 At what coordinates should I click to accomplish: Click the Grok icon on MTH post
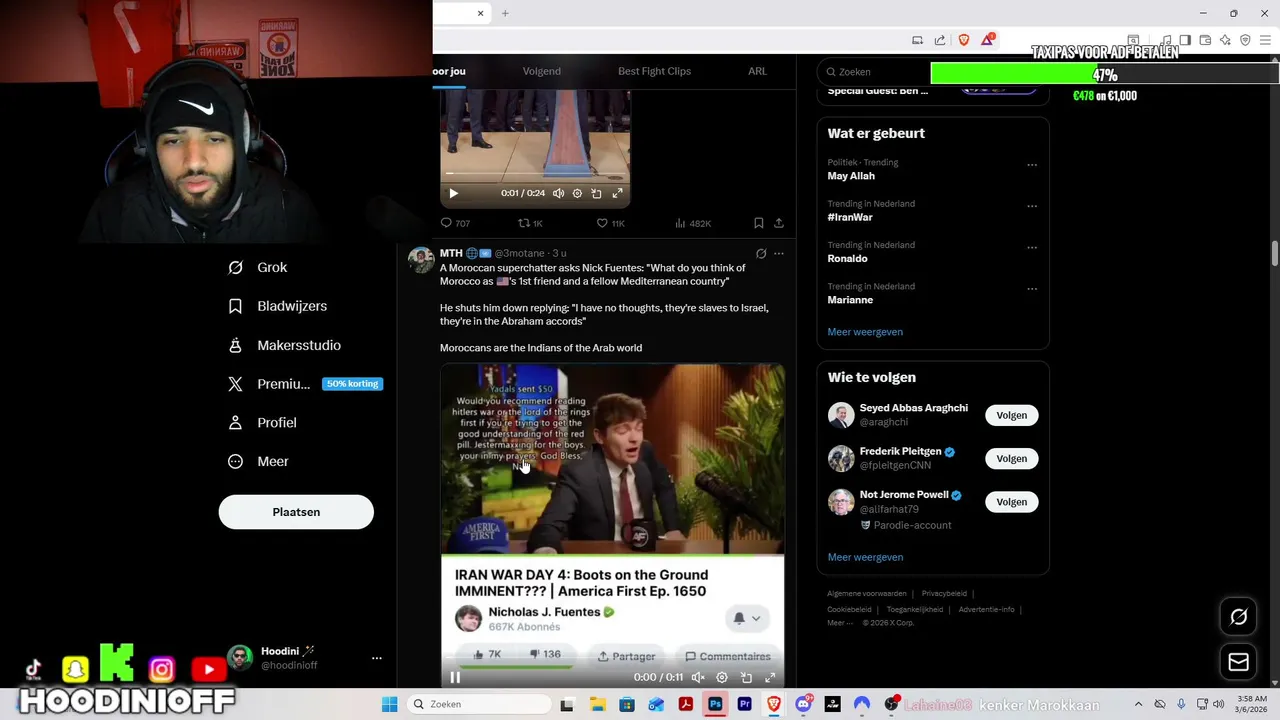coord(761,254)
